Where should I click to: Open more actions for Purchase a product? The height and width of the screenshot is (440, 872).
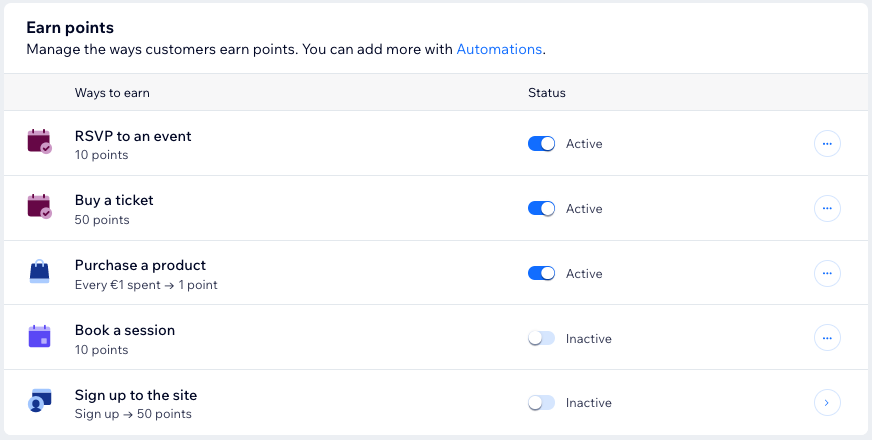[827, 273]
